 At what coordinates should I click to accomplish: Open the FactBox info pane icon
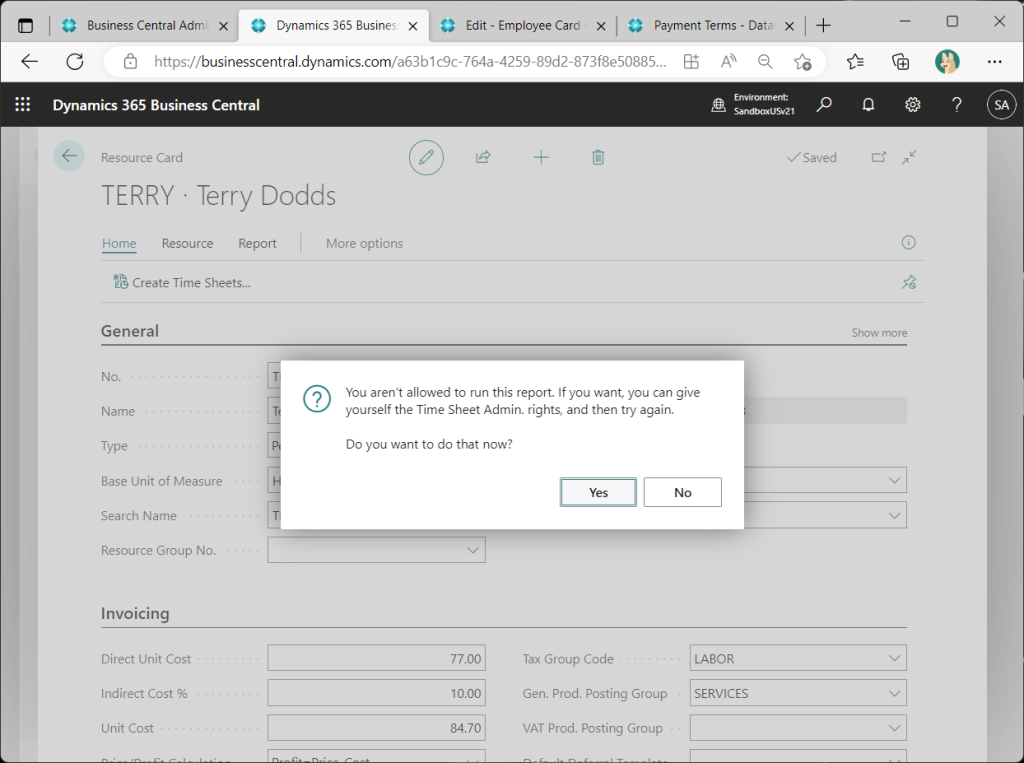[x=908, y=242]
